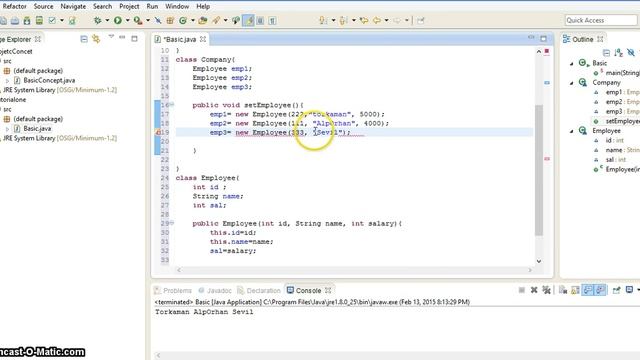Screen dimensions: 640x360
Task: Select the Outline view tab
Action: click(x=582, y=39)
